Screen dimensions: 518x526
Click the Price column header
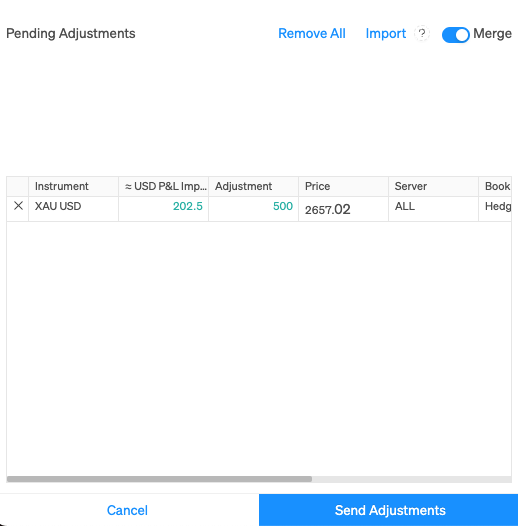tap(343, 186)
